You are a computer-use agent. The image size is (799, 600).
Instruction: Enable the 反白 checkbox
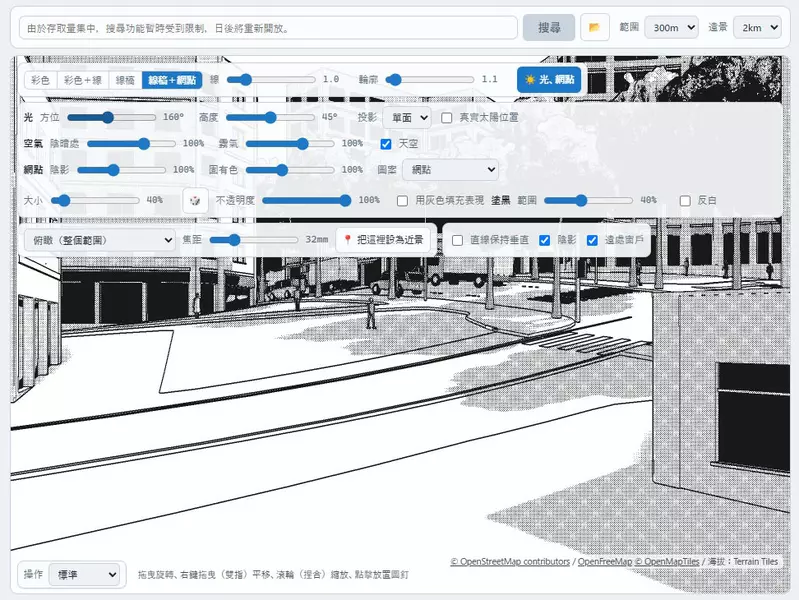pyautogui.click(x=685, y=200)
